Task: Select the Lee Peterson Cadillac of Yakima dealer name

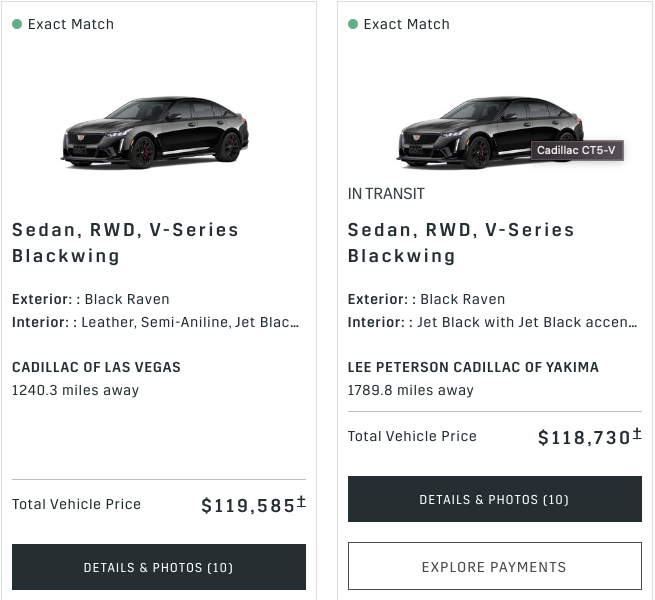Action: point(473,367)
